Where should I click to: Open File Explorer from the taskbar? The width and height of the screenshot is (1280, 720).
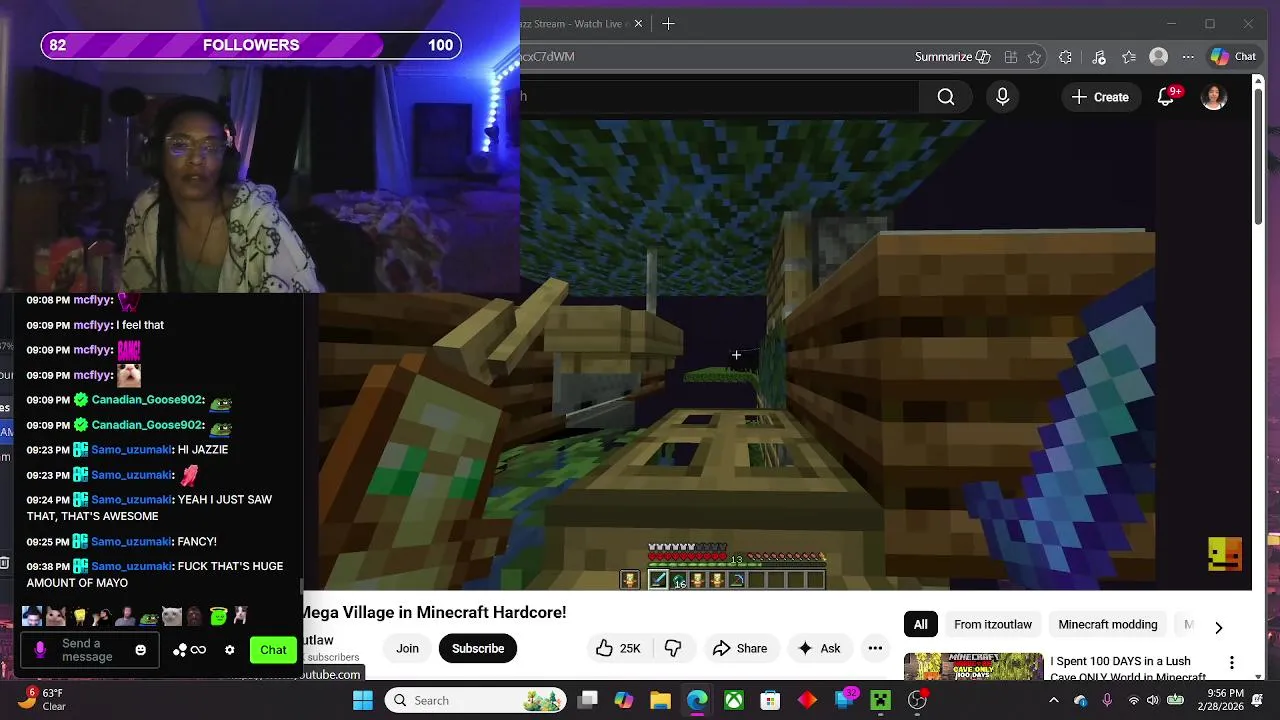pyautogui.click(x=660, y=700)
